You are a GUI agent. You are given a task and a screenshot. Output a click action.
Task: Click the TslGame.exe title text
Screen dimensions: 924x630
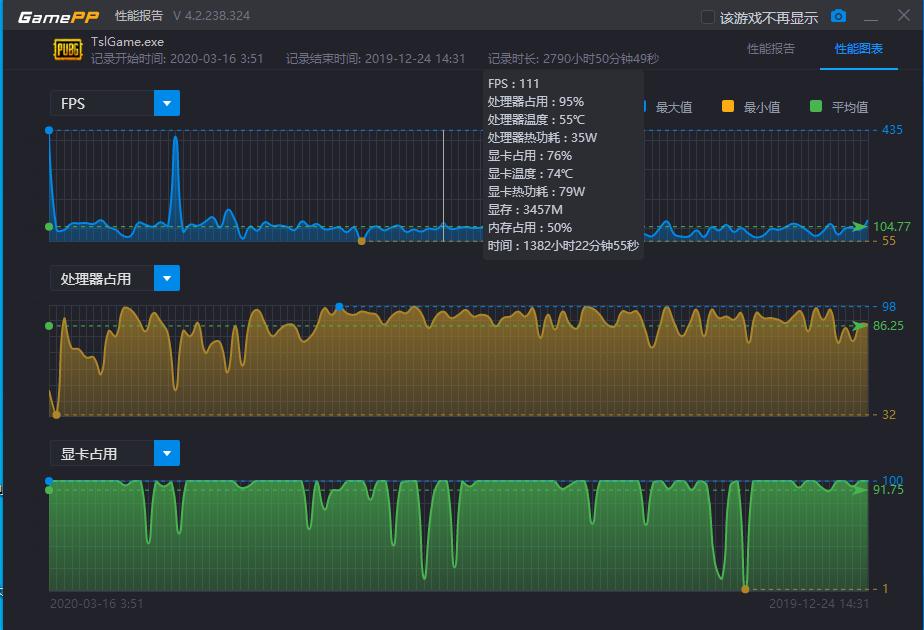click(130, 40)
